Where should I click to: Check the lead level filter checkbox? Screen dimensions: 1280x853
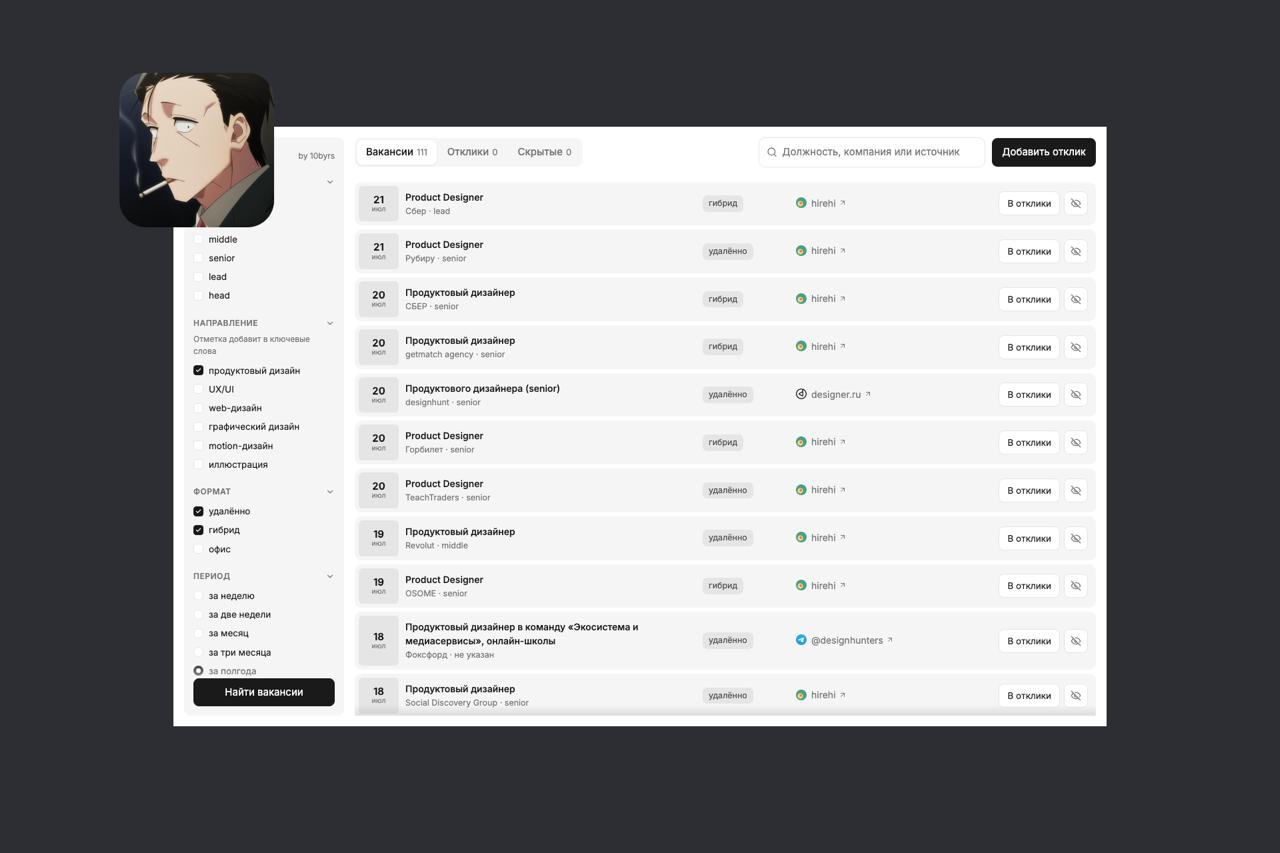tap(198, 277)
